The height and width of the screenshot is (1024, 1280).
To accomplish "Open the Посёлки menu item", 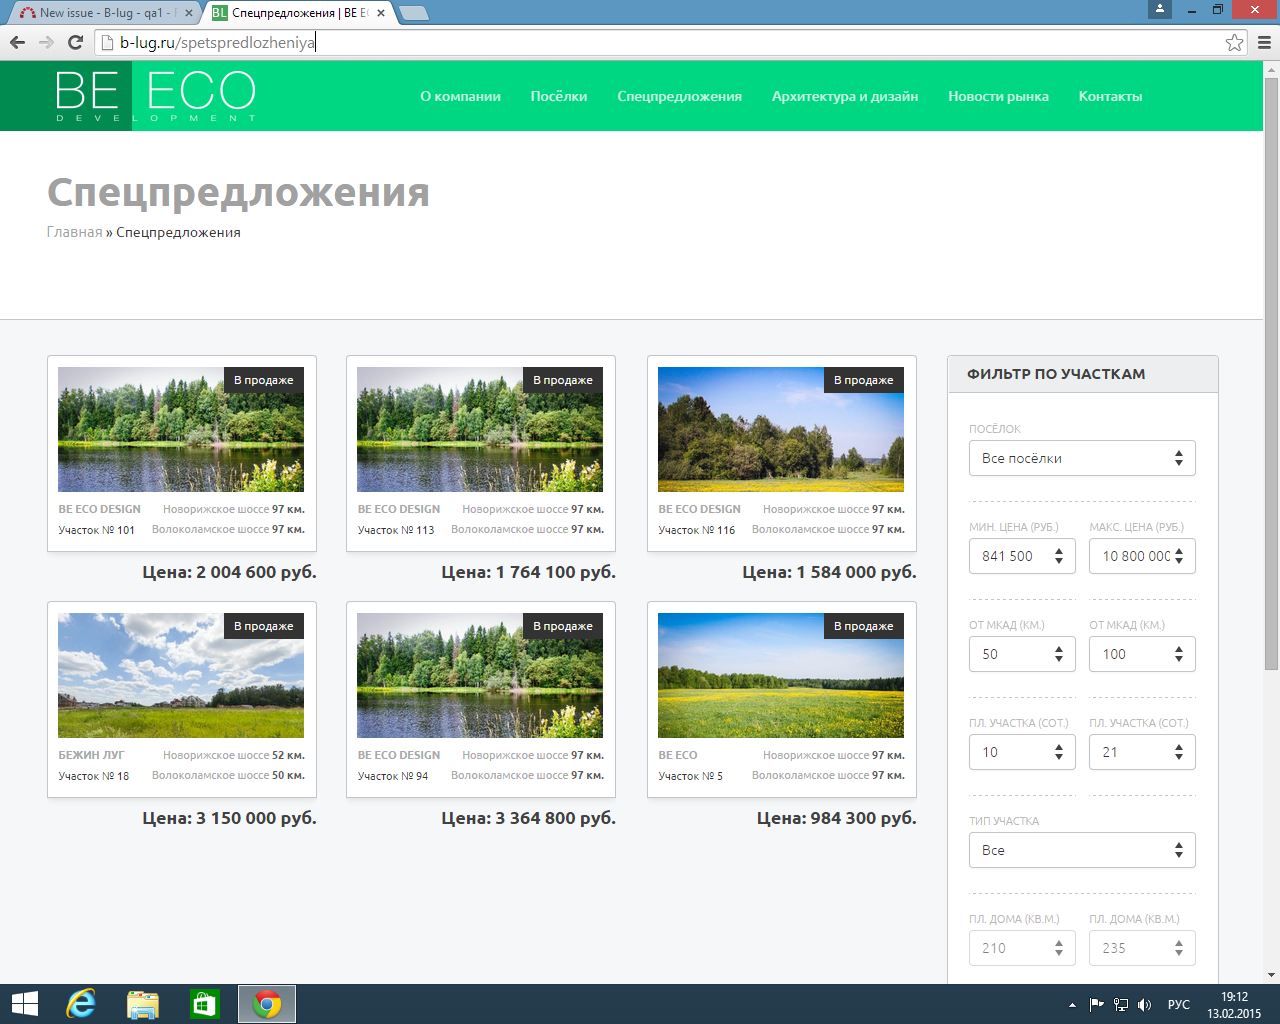I will coord(558,96).
